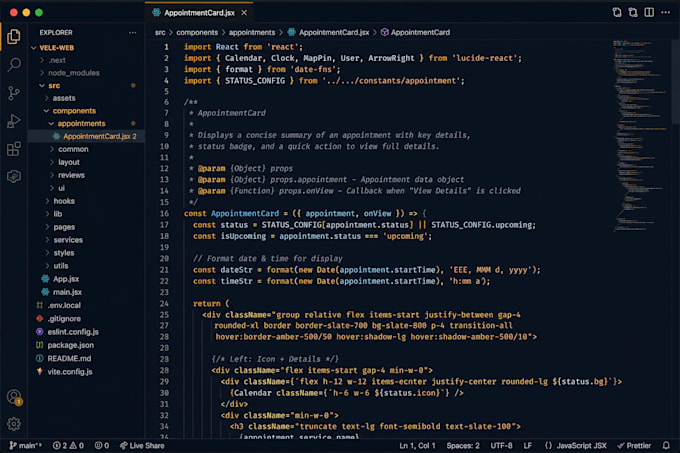The image size is (680, 453).
Task: Click the code minimap overview
Action: [640, 136]
